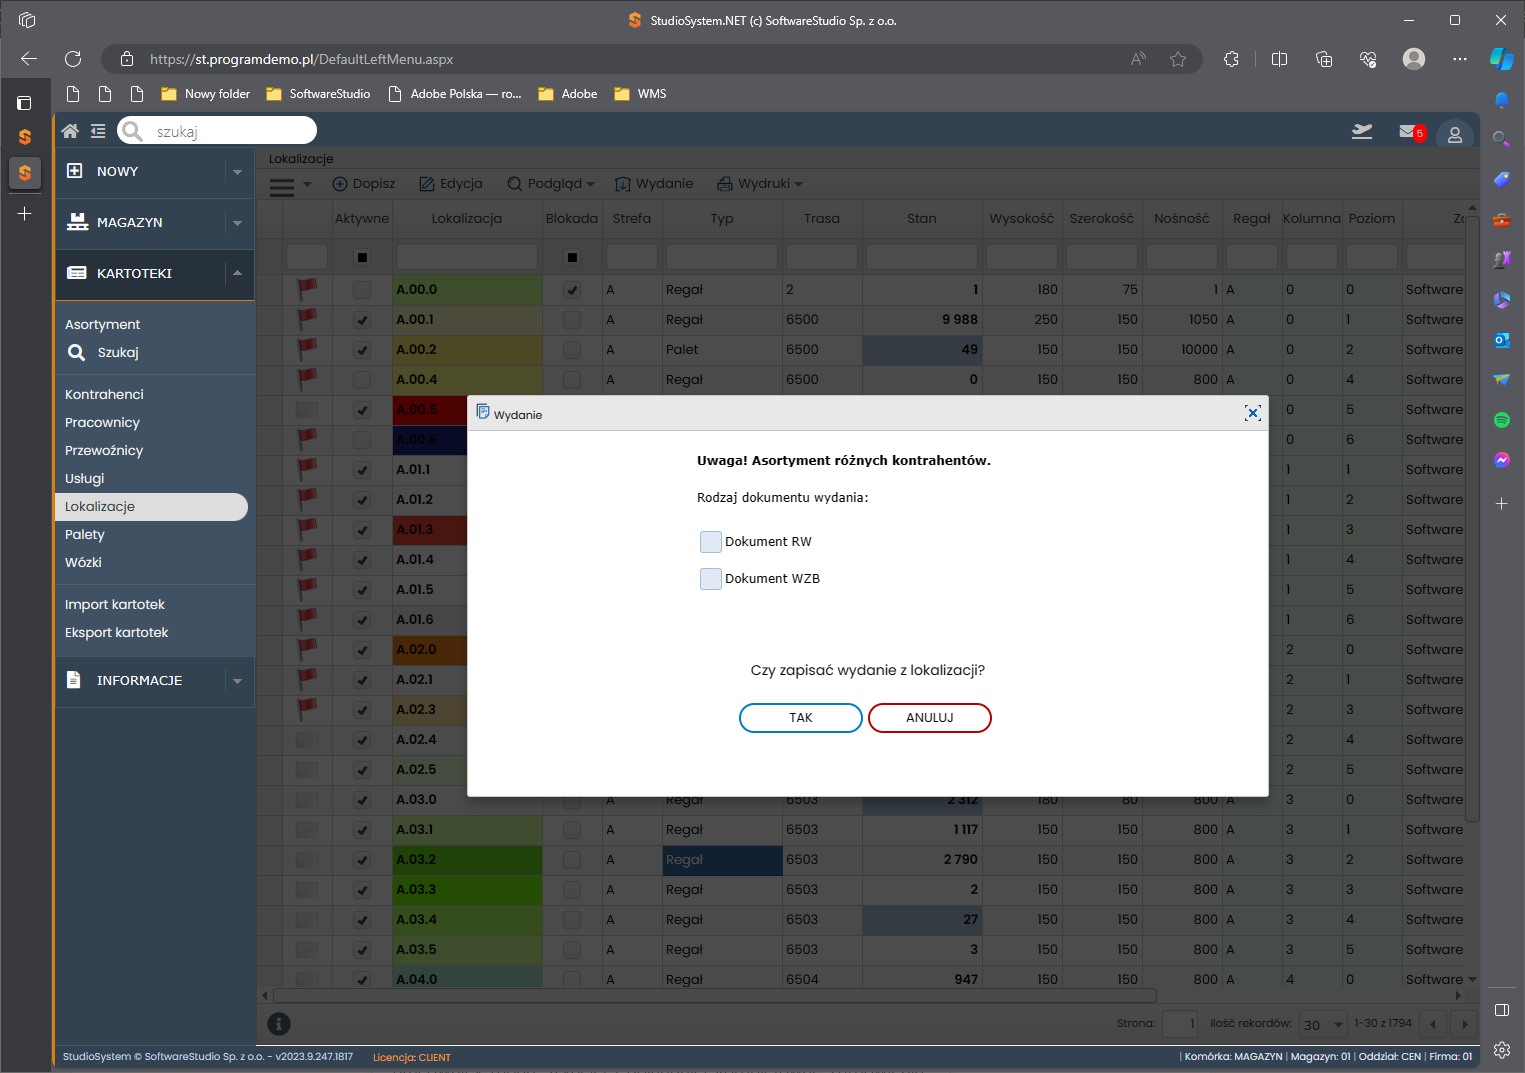Toggle the left menu collapse icon
This screenshot has height=1073, width=1525.
coord(98,131)
